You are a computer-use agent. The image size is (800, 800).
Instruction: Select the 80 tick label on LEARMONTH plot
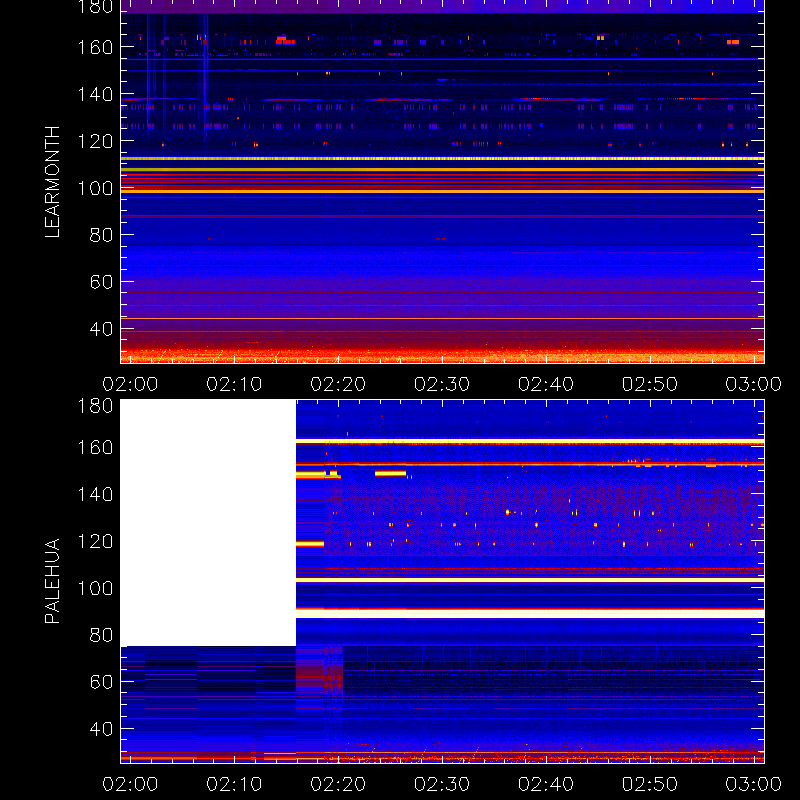pos(101,235)
